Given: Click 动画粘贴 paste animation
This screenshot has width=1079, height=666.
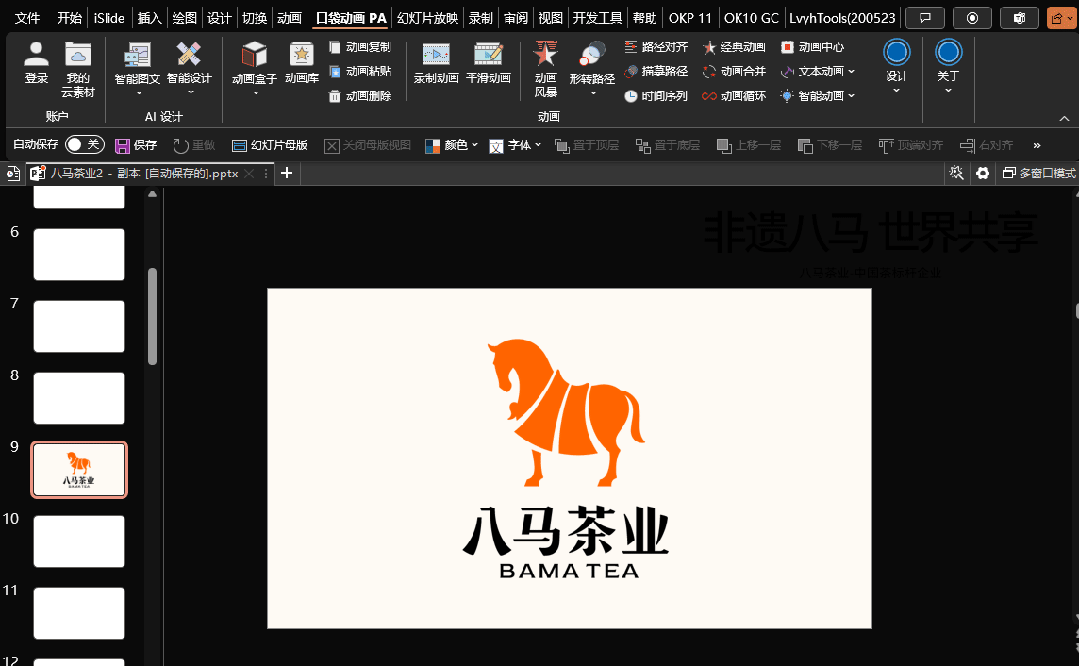Looking at the screenshot, I should (360, 71).
